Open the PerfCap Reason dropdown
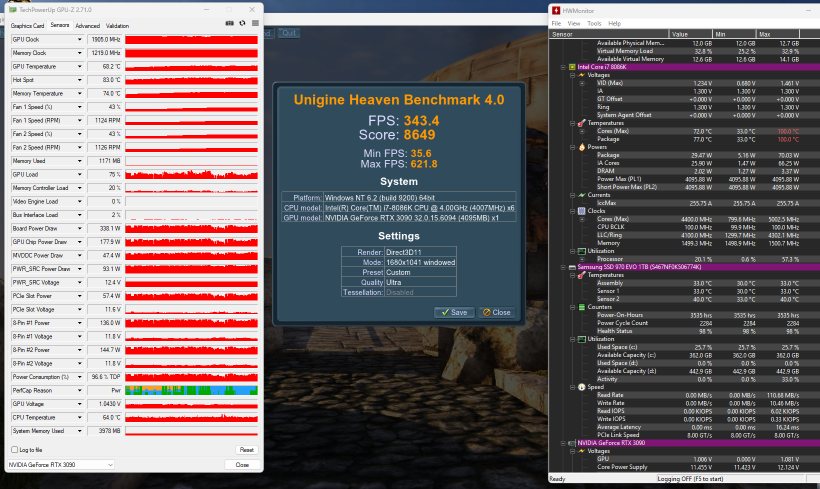The image size is (820, 489). 79,391
